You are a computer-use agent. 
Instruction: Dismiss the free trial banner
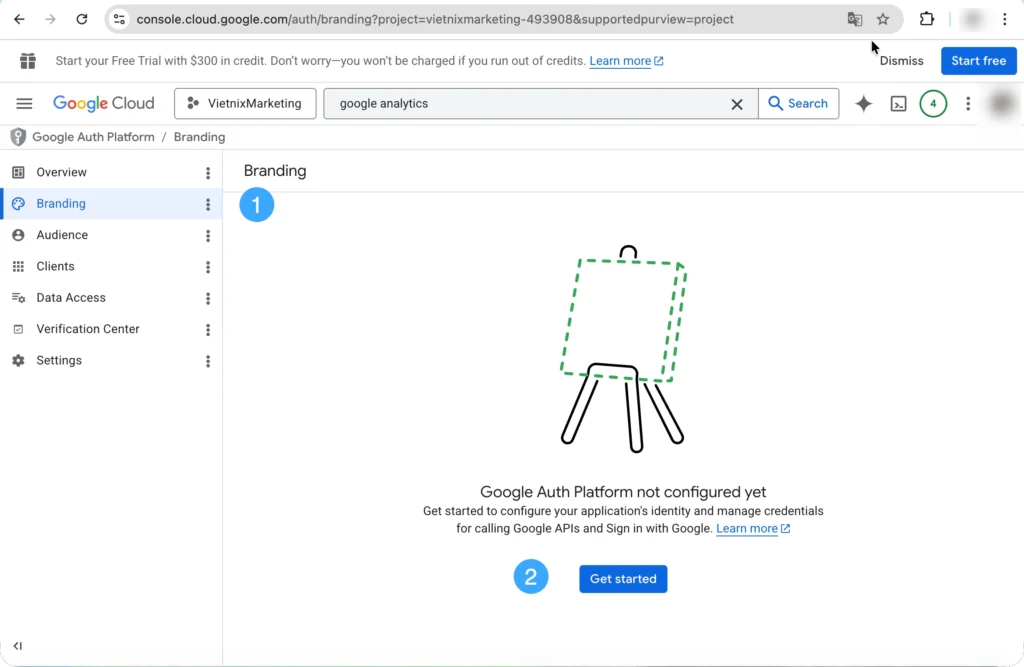point(901,61)
